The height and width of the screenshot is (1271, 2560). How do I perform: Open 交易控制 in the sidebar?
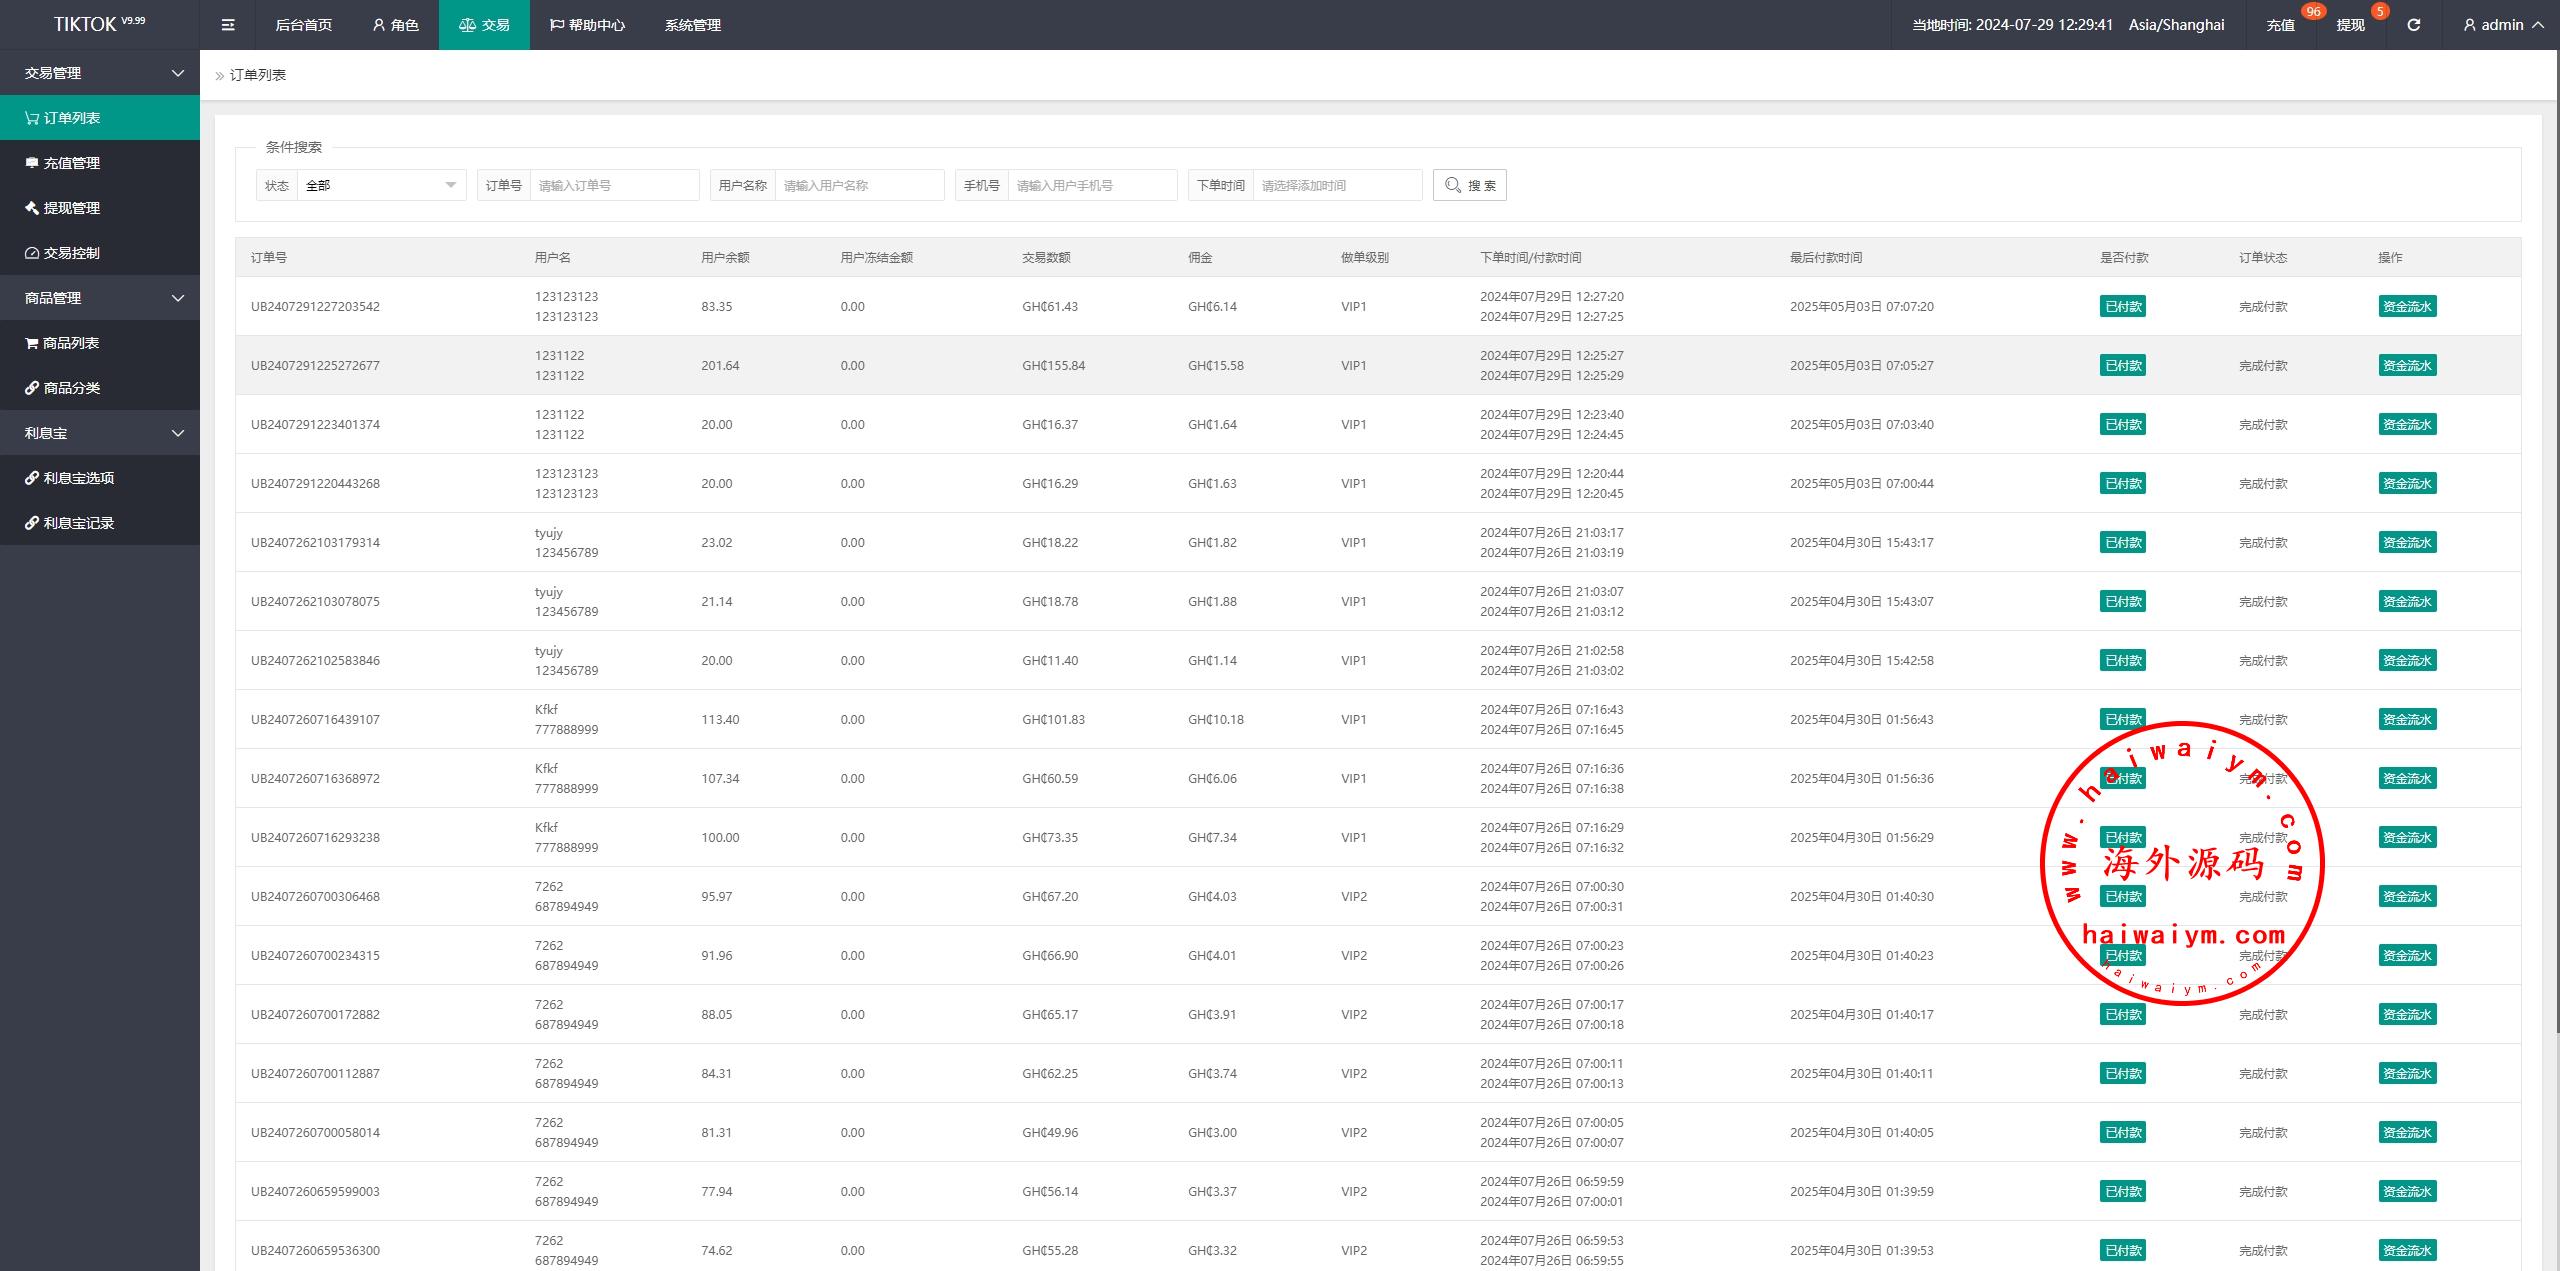click(71, 253)
